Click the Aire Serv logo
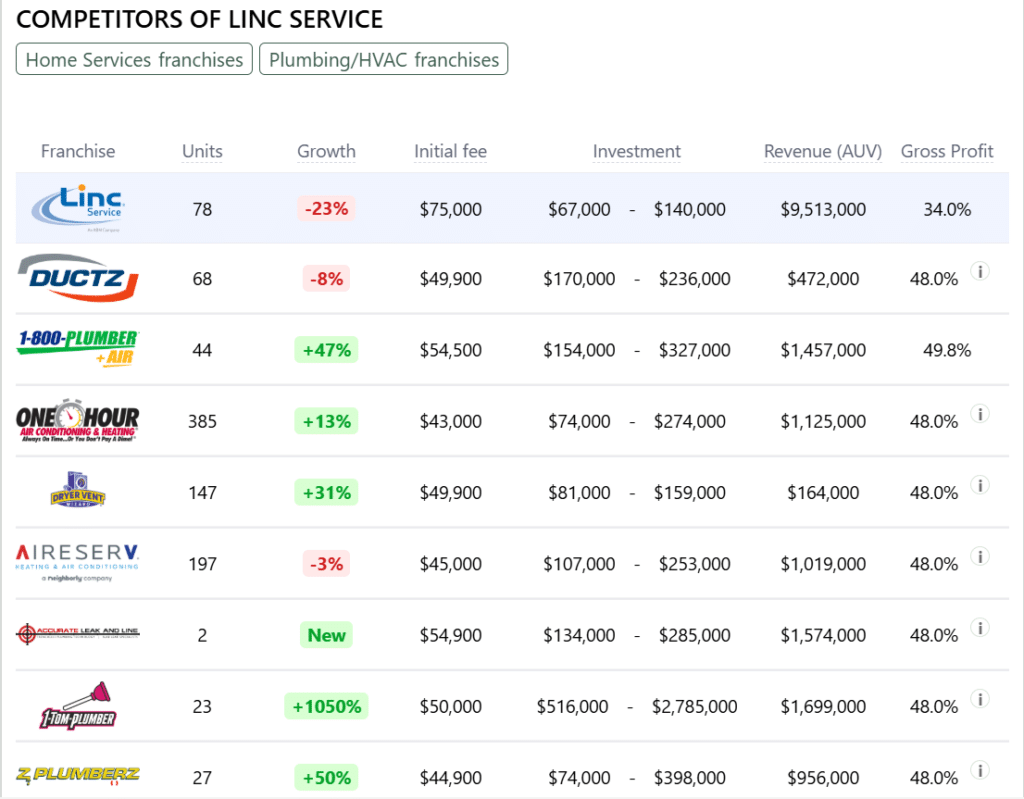The width and height of the screenshot is (1024, 799). pos(78,563)
